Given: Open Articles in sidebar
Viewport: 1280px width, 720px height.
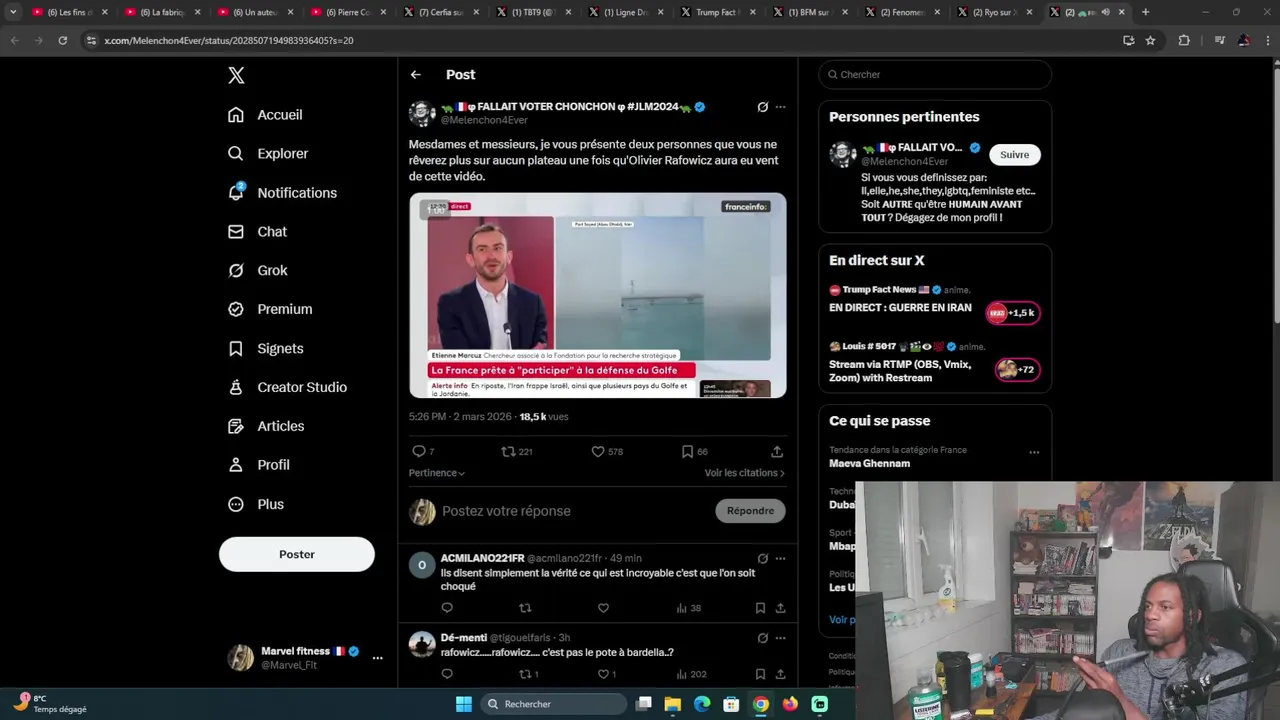Looking at the screenshot, I should coord(266,426).
